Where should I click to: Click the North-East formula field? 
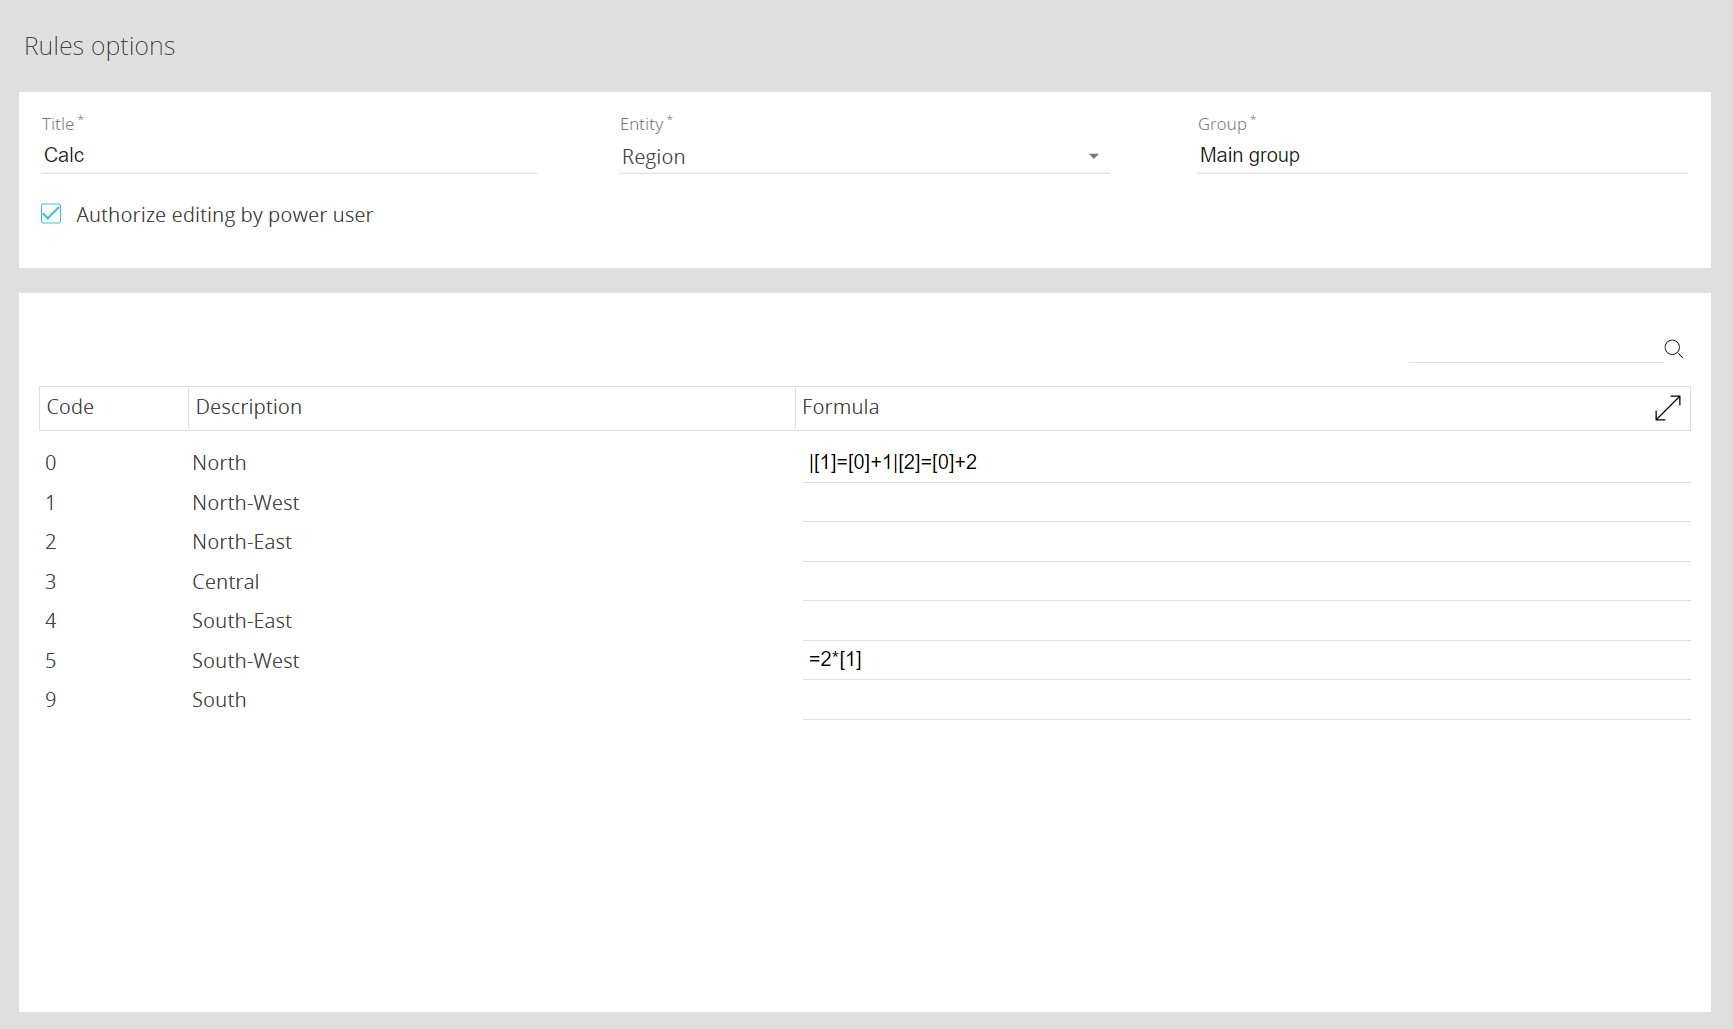point(1245,542)
